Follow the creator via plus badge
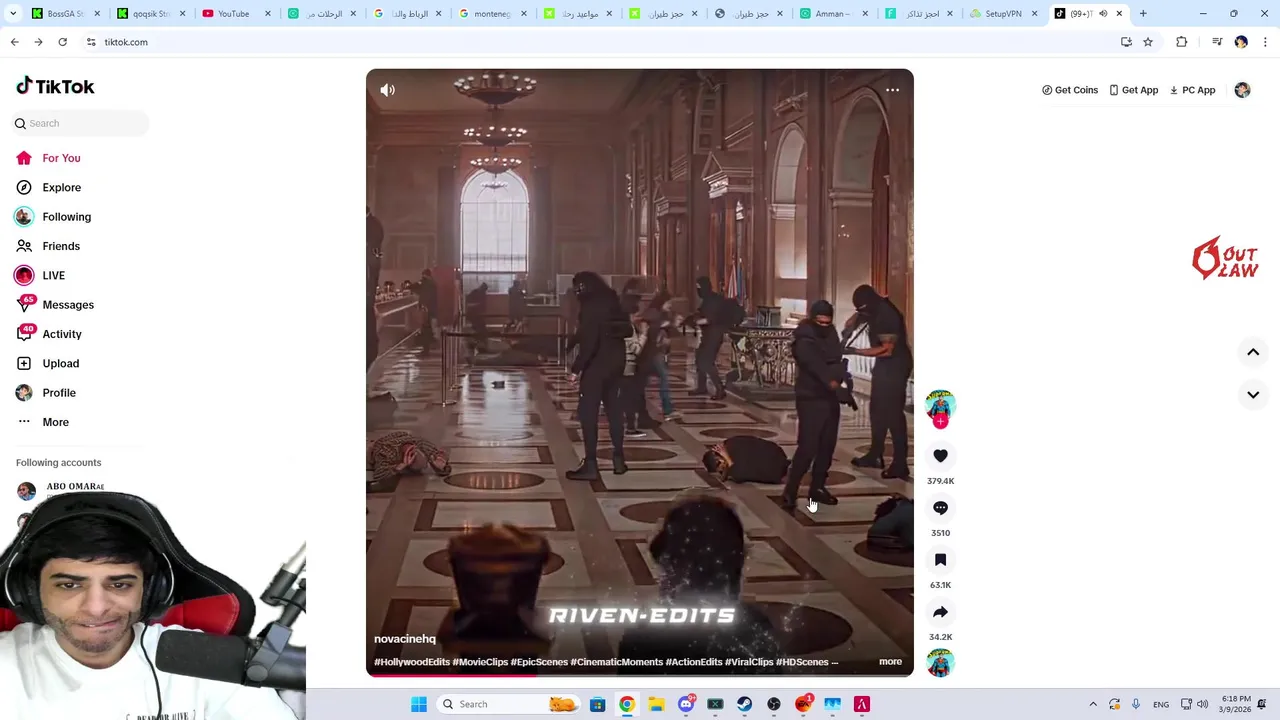The image size is (1280, 720). pyautogui.click(x=940, y=422)
